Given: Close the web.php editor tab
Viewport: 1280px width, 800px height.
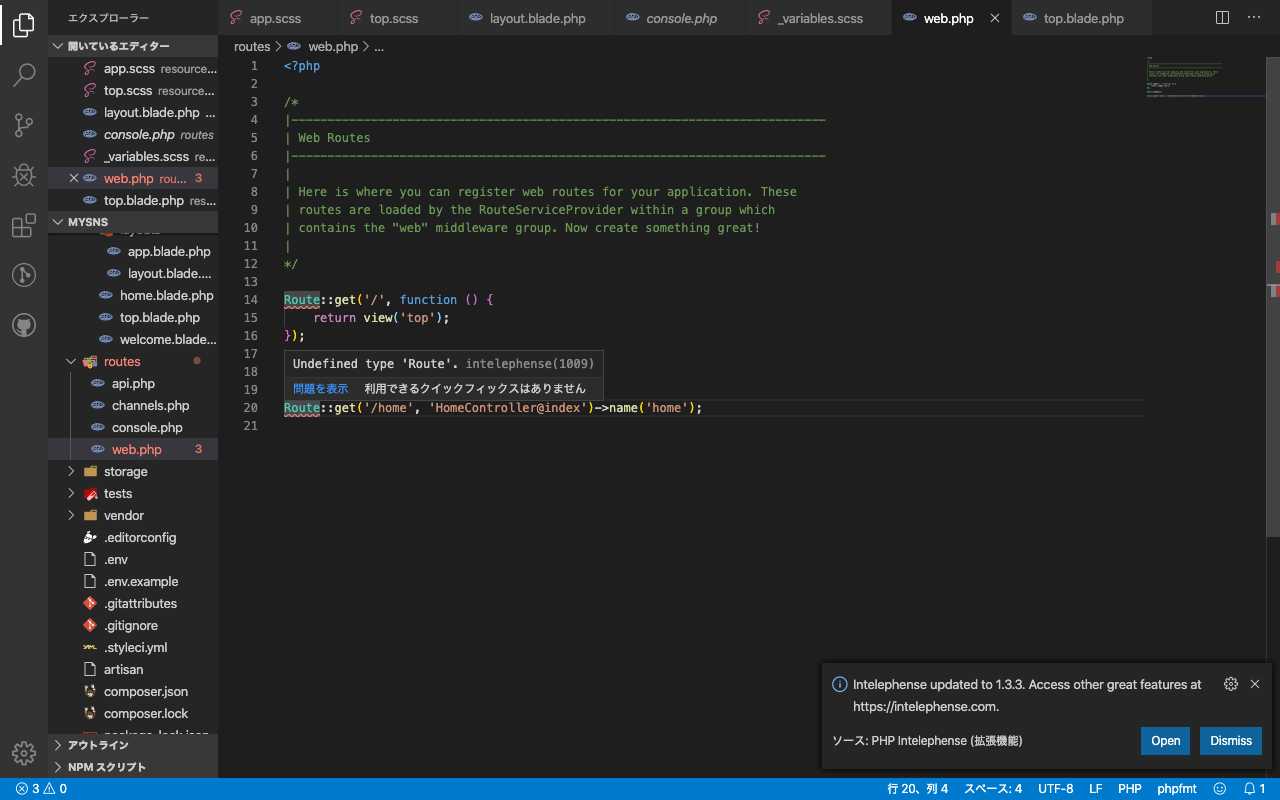Looking at the screenshot, I should 994,18.
